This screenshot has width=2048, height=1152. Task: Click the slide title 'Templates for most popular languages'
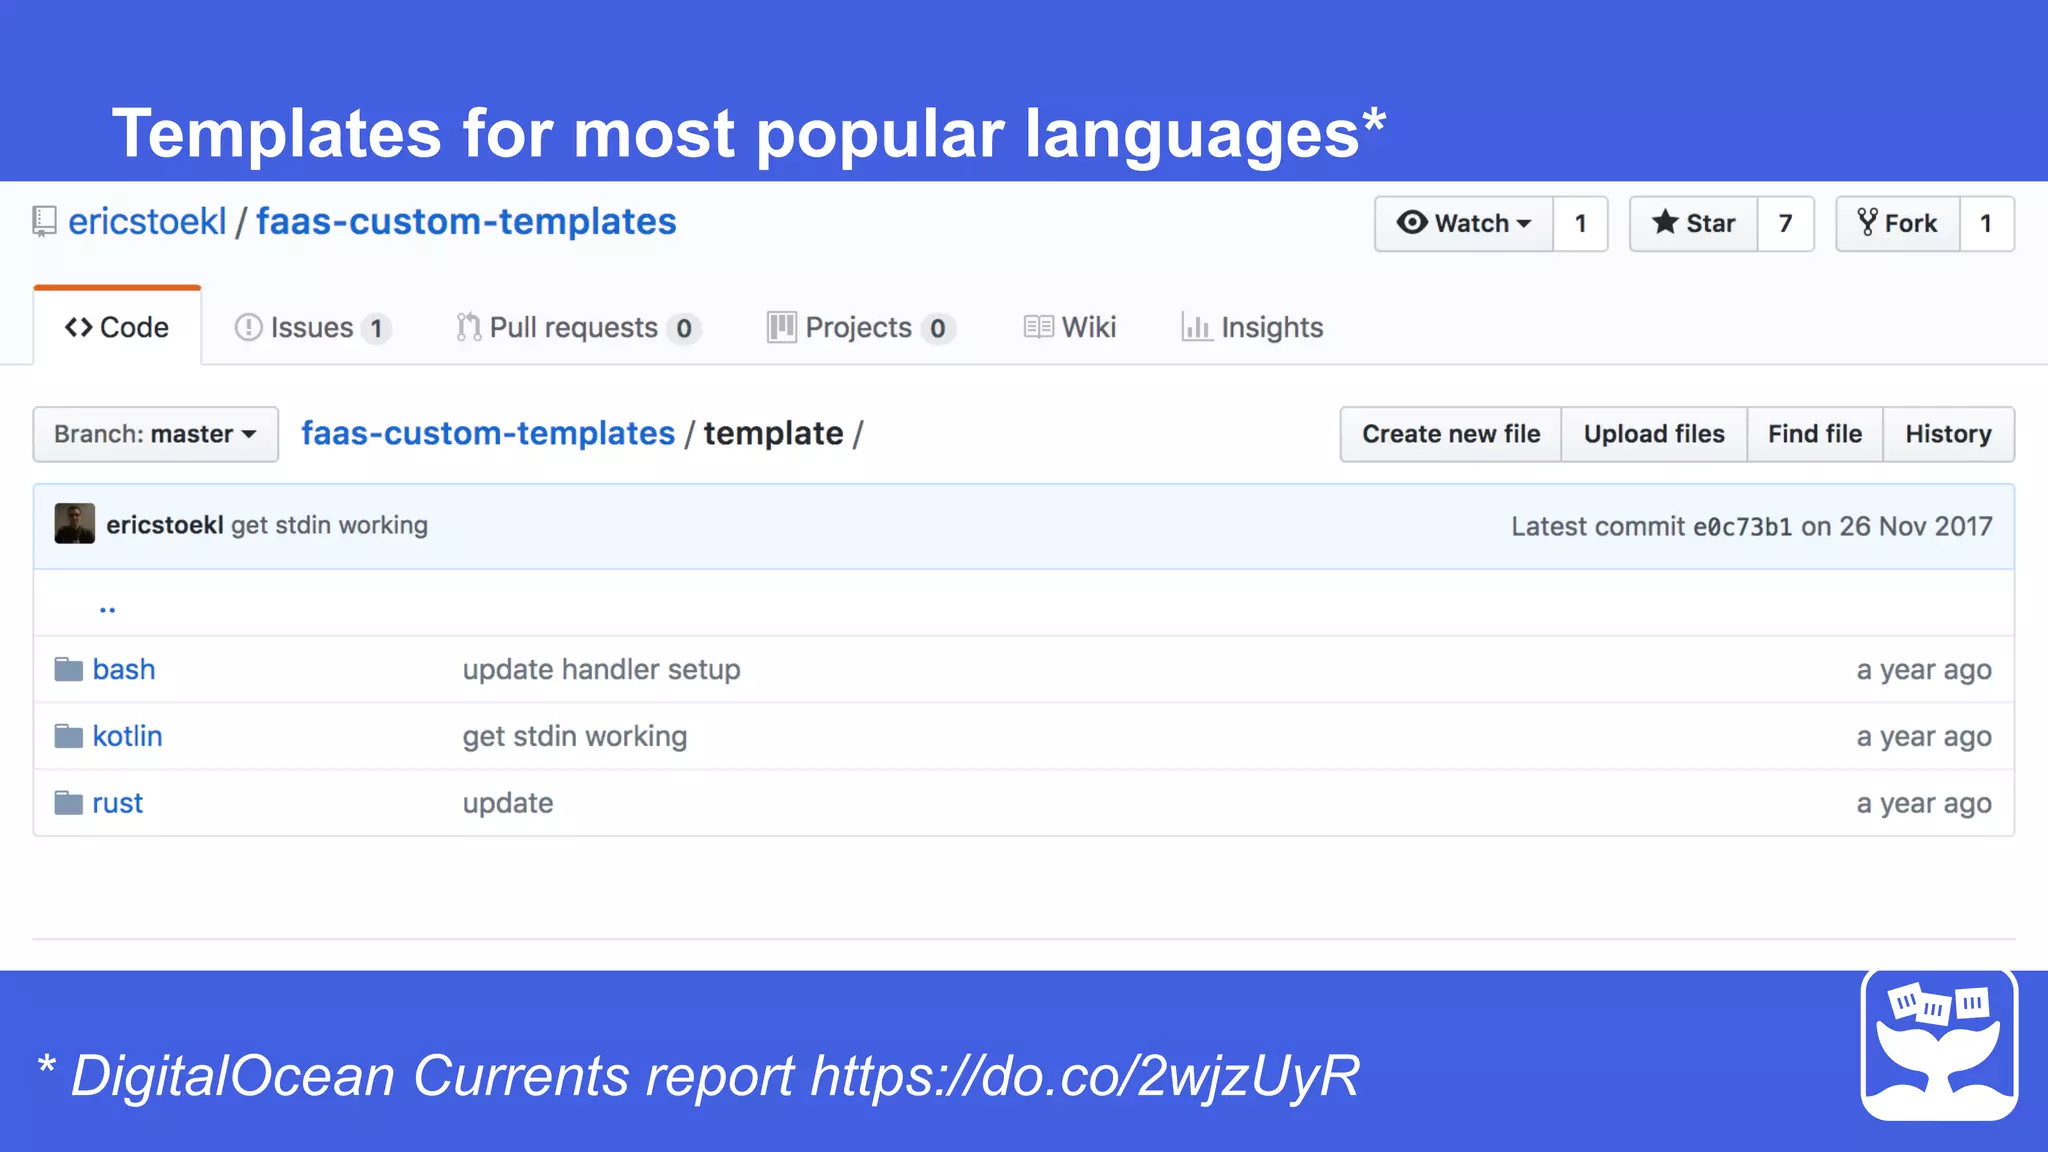point(749,133)
